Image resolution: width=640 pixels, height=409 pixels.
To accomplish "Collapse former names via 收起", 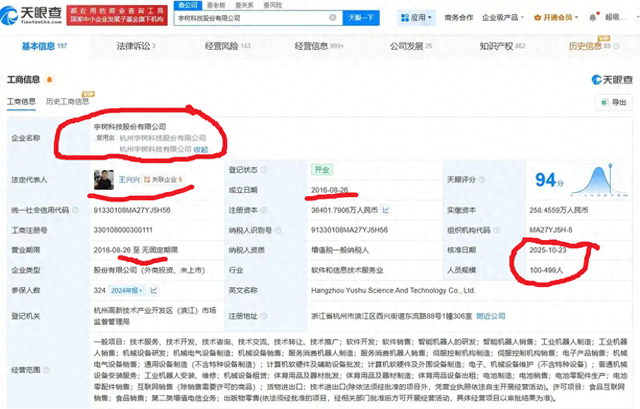I will 201,149.
